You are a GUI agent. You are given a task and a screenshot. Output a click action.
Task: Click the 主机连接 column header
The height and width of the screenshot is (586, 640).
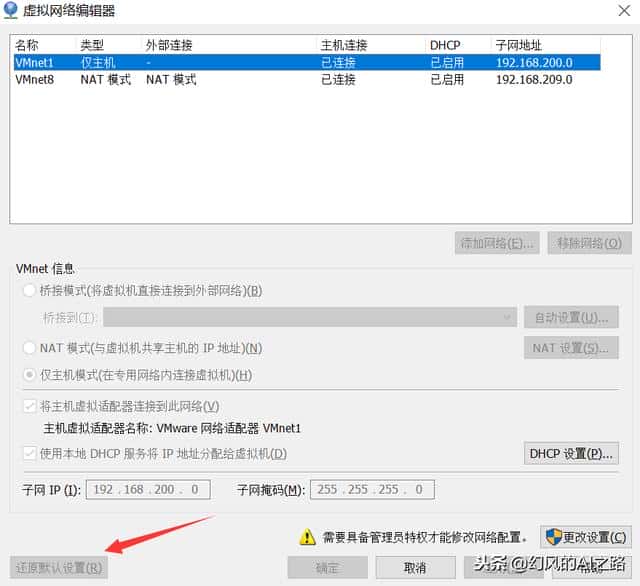(x=371, y=45)
